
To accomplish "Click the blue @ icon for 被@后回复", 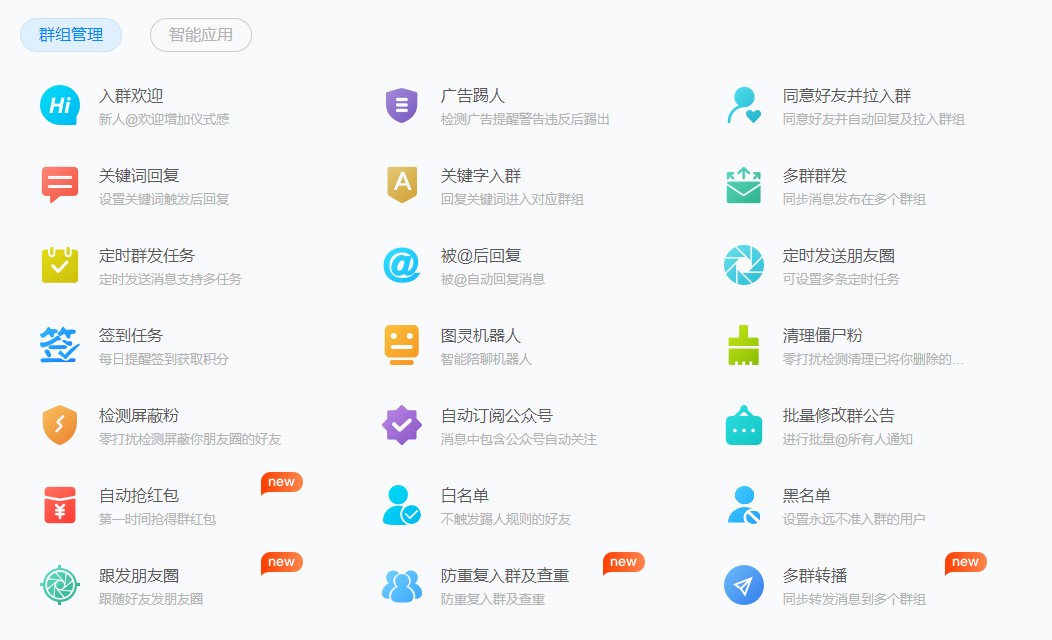I will [402, 265].
